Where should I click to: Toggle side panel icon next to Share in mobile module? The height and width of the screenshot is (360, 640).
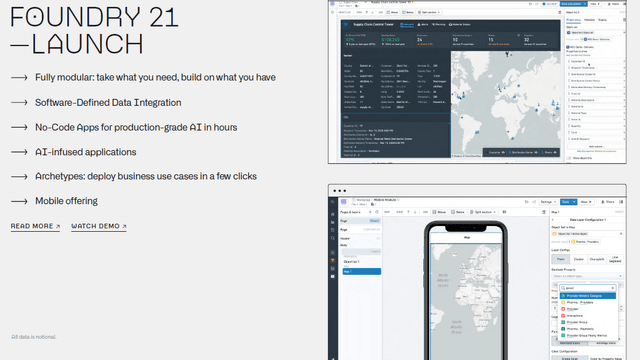click(621, 202)
